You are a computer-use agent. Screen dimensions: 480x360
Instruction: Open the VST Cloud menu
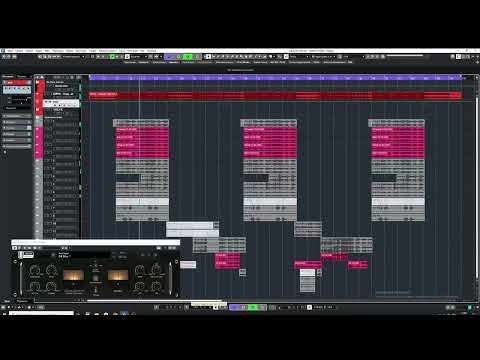[131, 51]
